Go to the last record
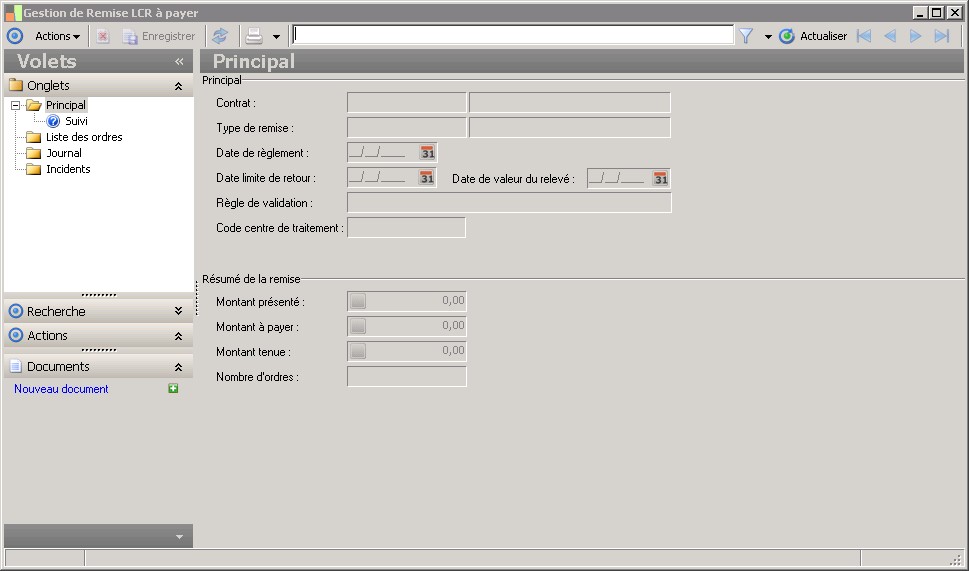The height and width of the screenshot is (571, 969). click(x=941, y=36)
